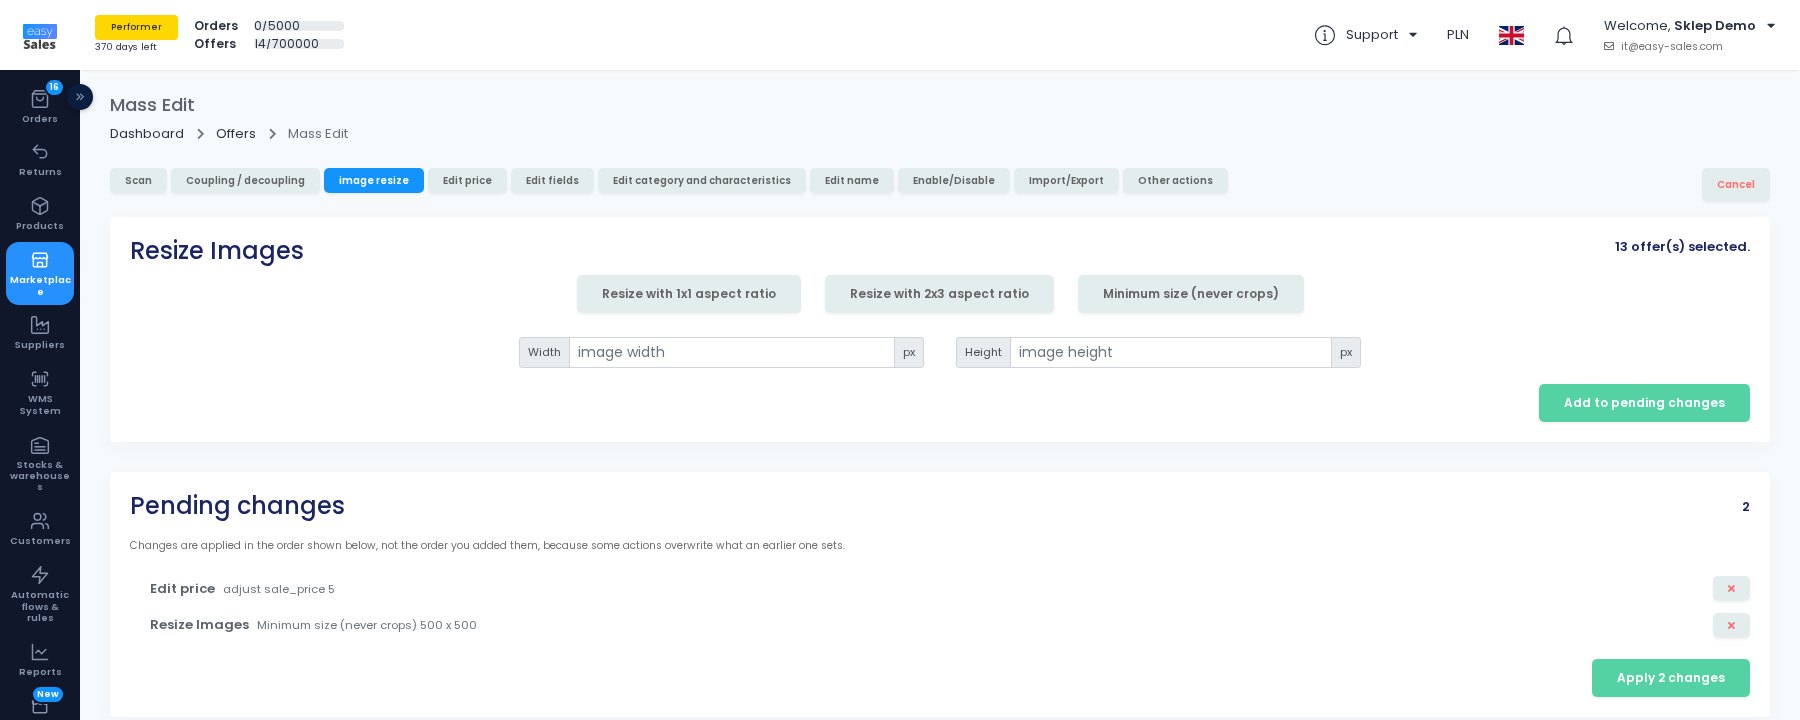Open Stocks & warehouse sidebar item
This screenshot has width=1800, height=720.
point(40,464)
